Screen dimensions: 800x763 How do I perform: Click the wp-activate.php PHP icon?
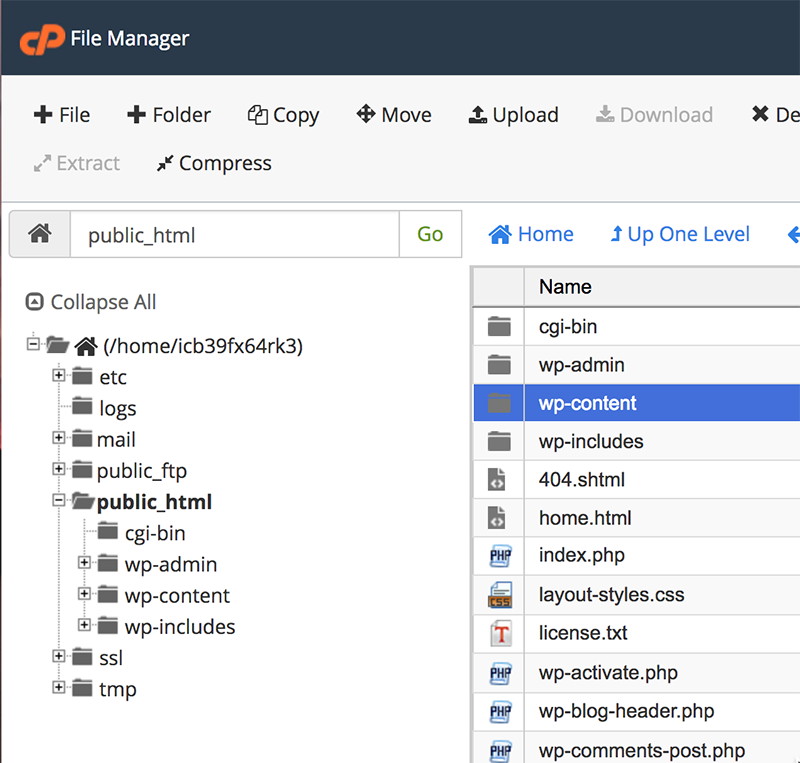500,674
